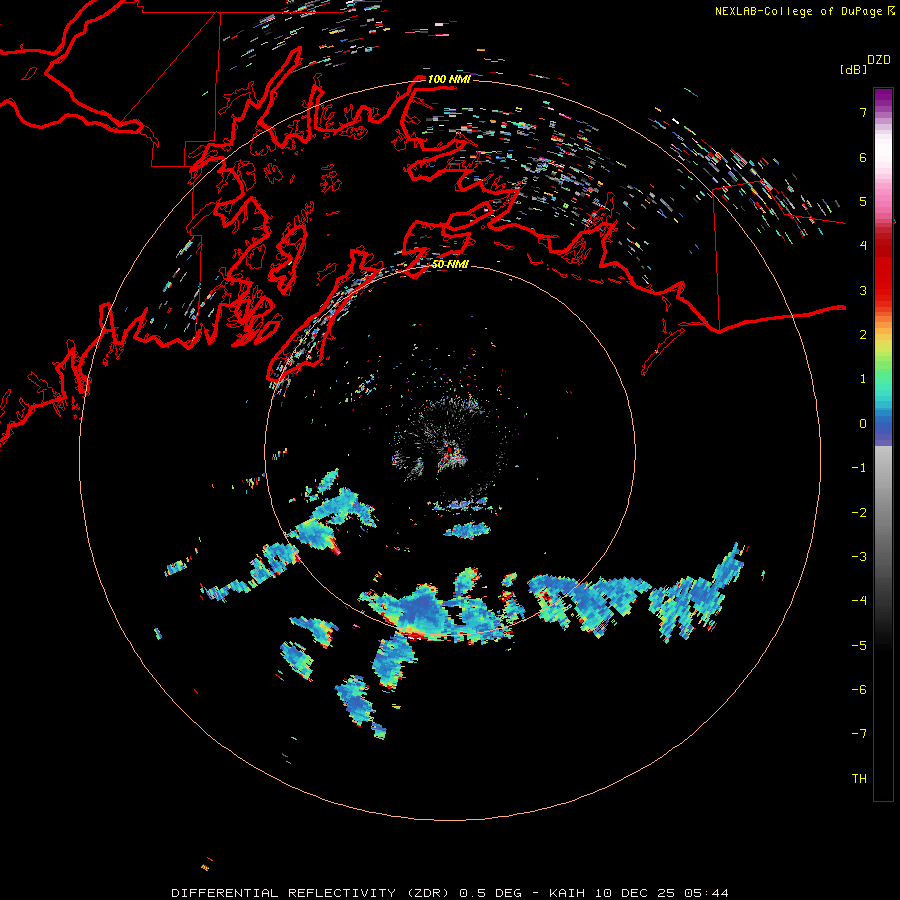The image size is (900, 900).
Task: Pick the purple top end of colorbar
Action: click(883, 95)
